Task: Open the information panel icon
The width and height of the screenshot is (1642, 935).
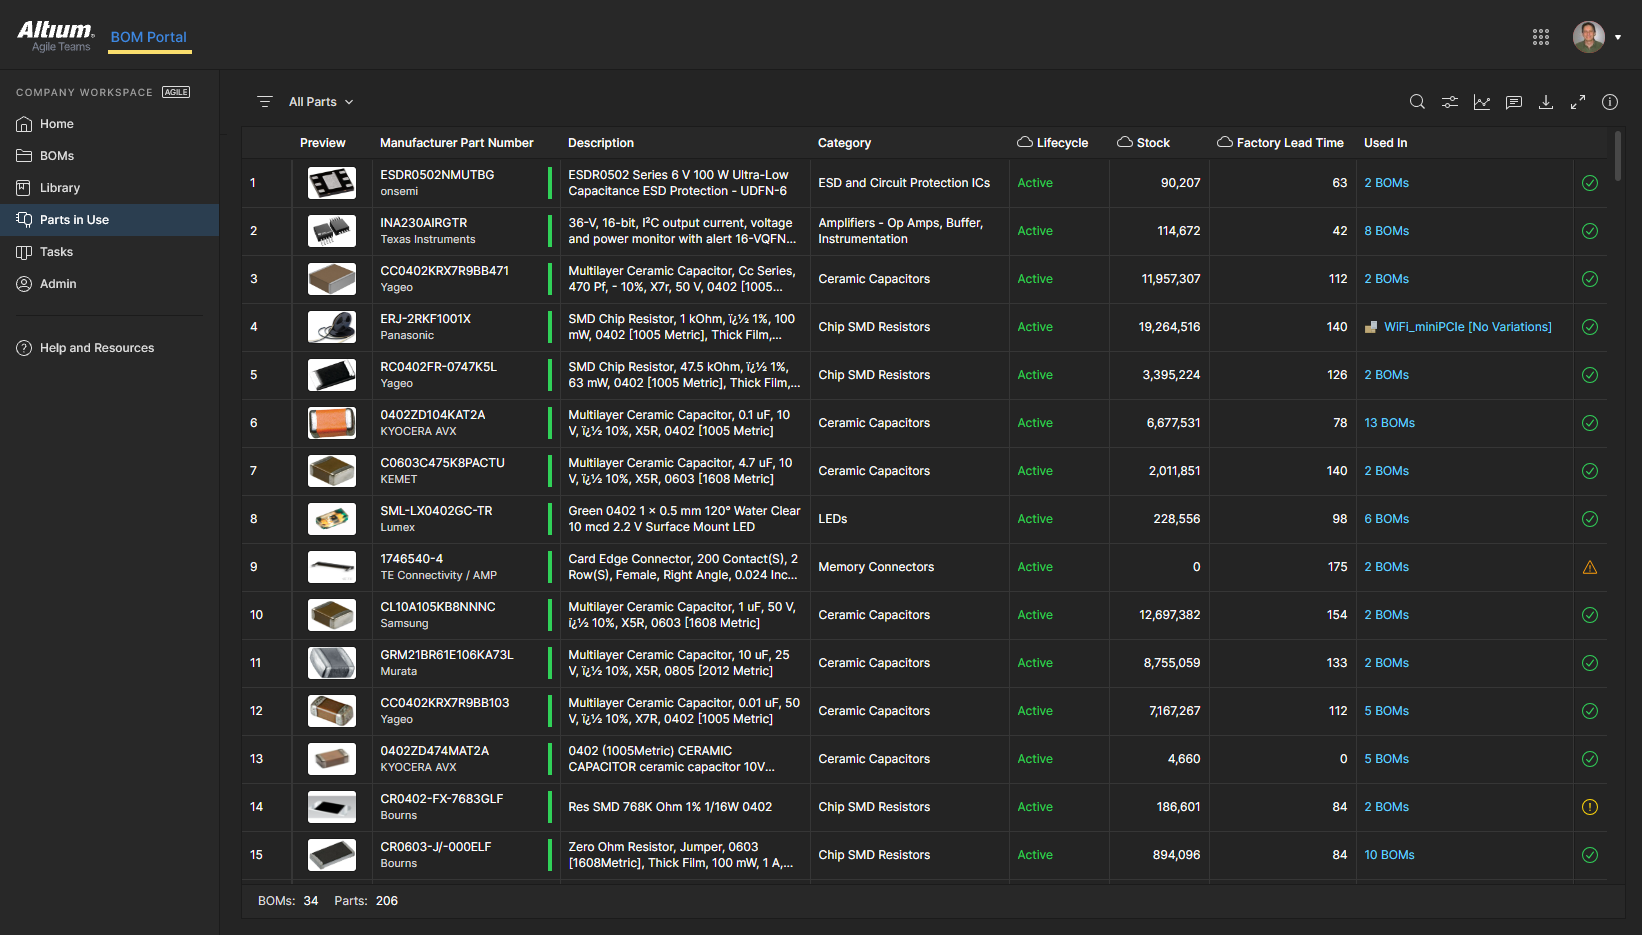Action: point(1609,102)
